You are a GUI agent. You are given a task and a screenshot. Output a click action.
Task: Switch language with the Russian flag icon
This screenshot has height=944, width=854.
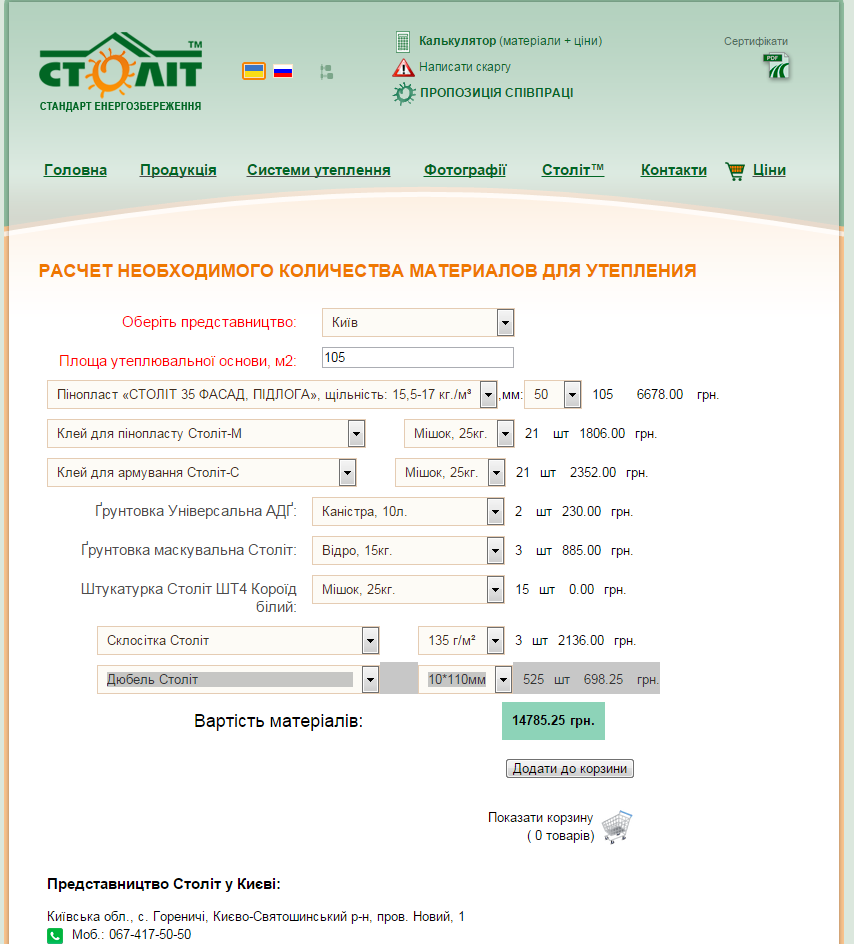point(283,72)
